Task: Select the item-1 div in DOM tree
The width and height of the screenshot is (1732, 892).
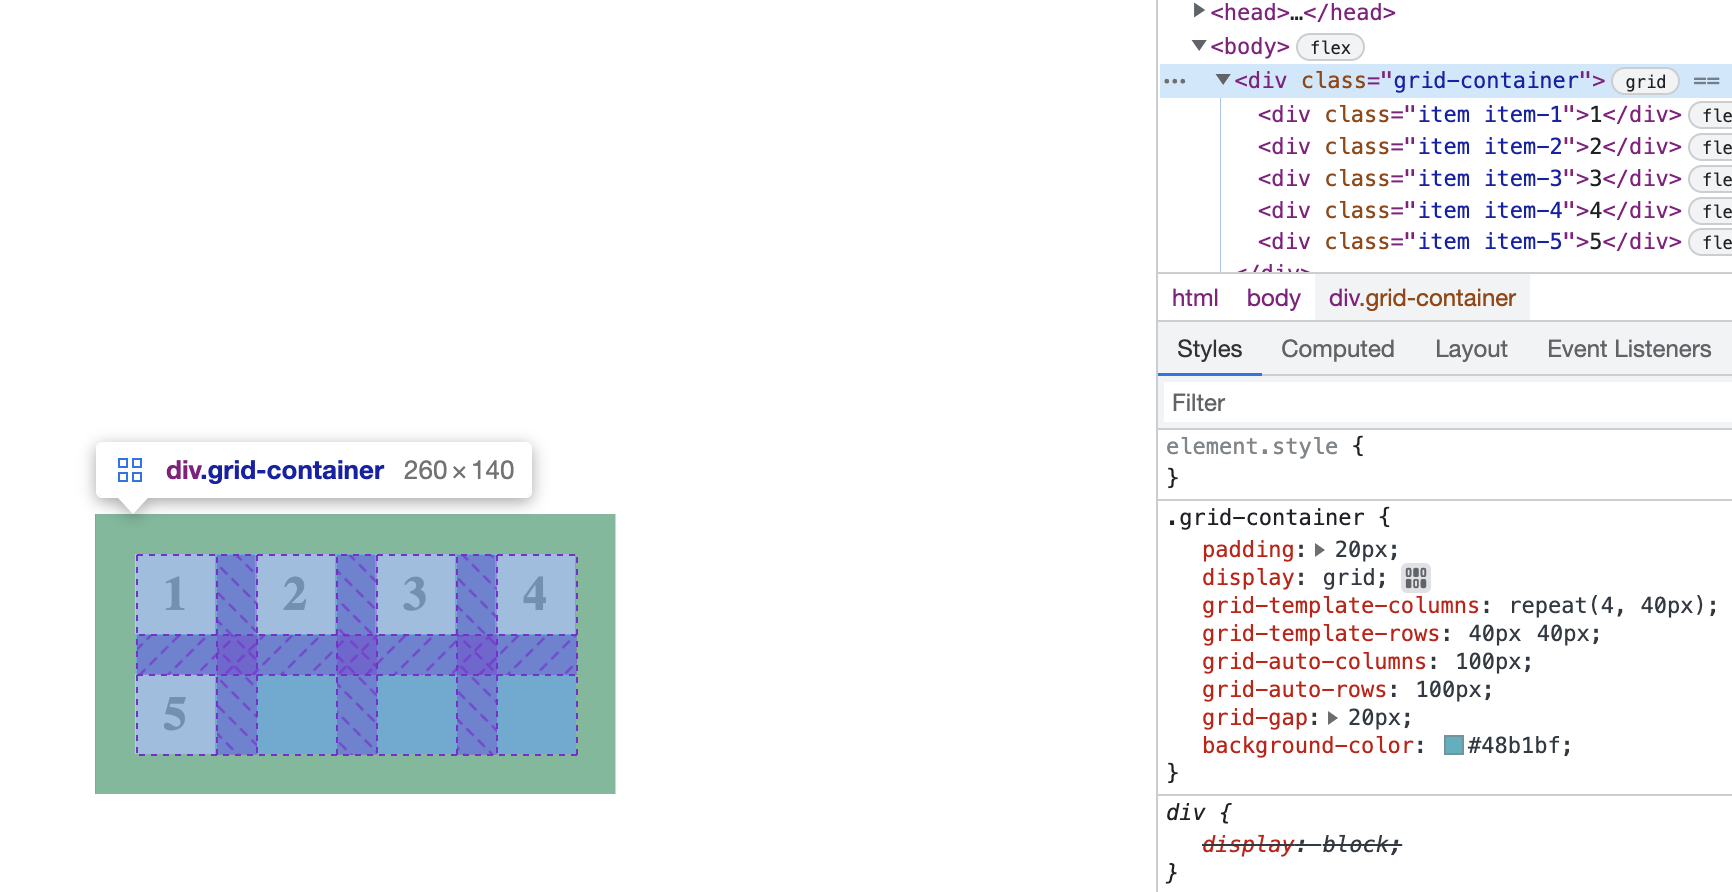Action: [x=1470, y=115]
